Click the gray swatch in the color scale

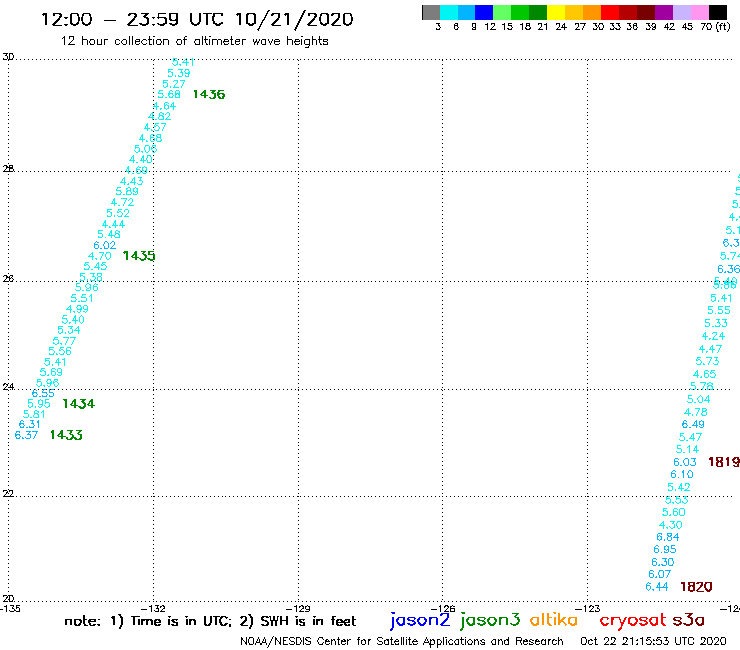pyautogui.click(x=431, y=12)
